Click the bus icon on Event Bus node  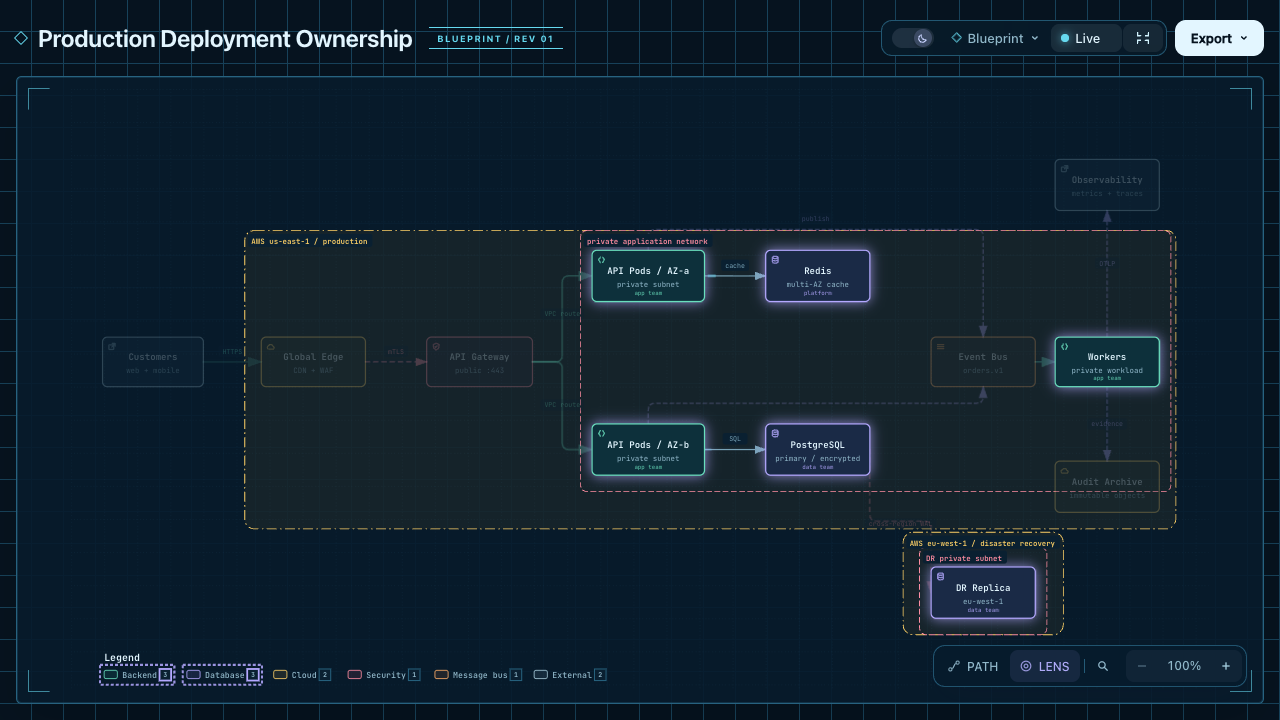(x=940, y=346)
